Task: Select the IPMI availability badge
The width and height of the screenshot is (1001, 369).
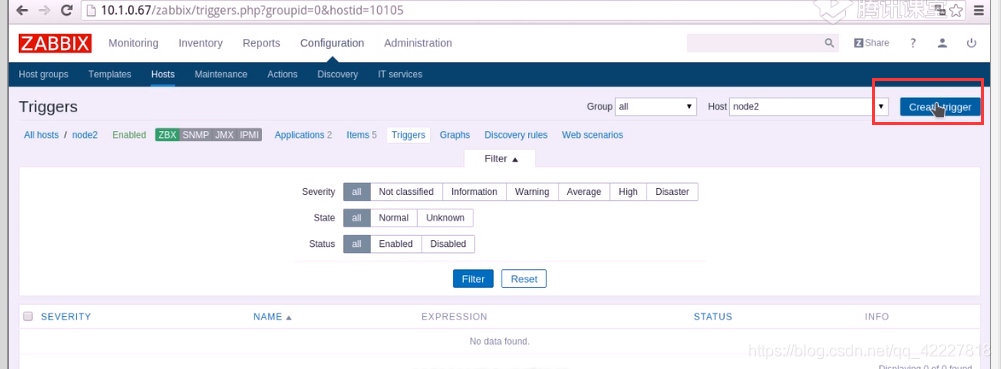Action: [x=250, y=135]
